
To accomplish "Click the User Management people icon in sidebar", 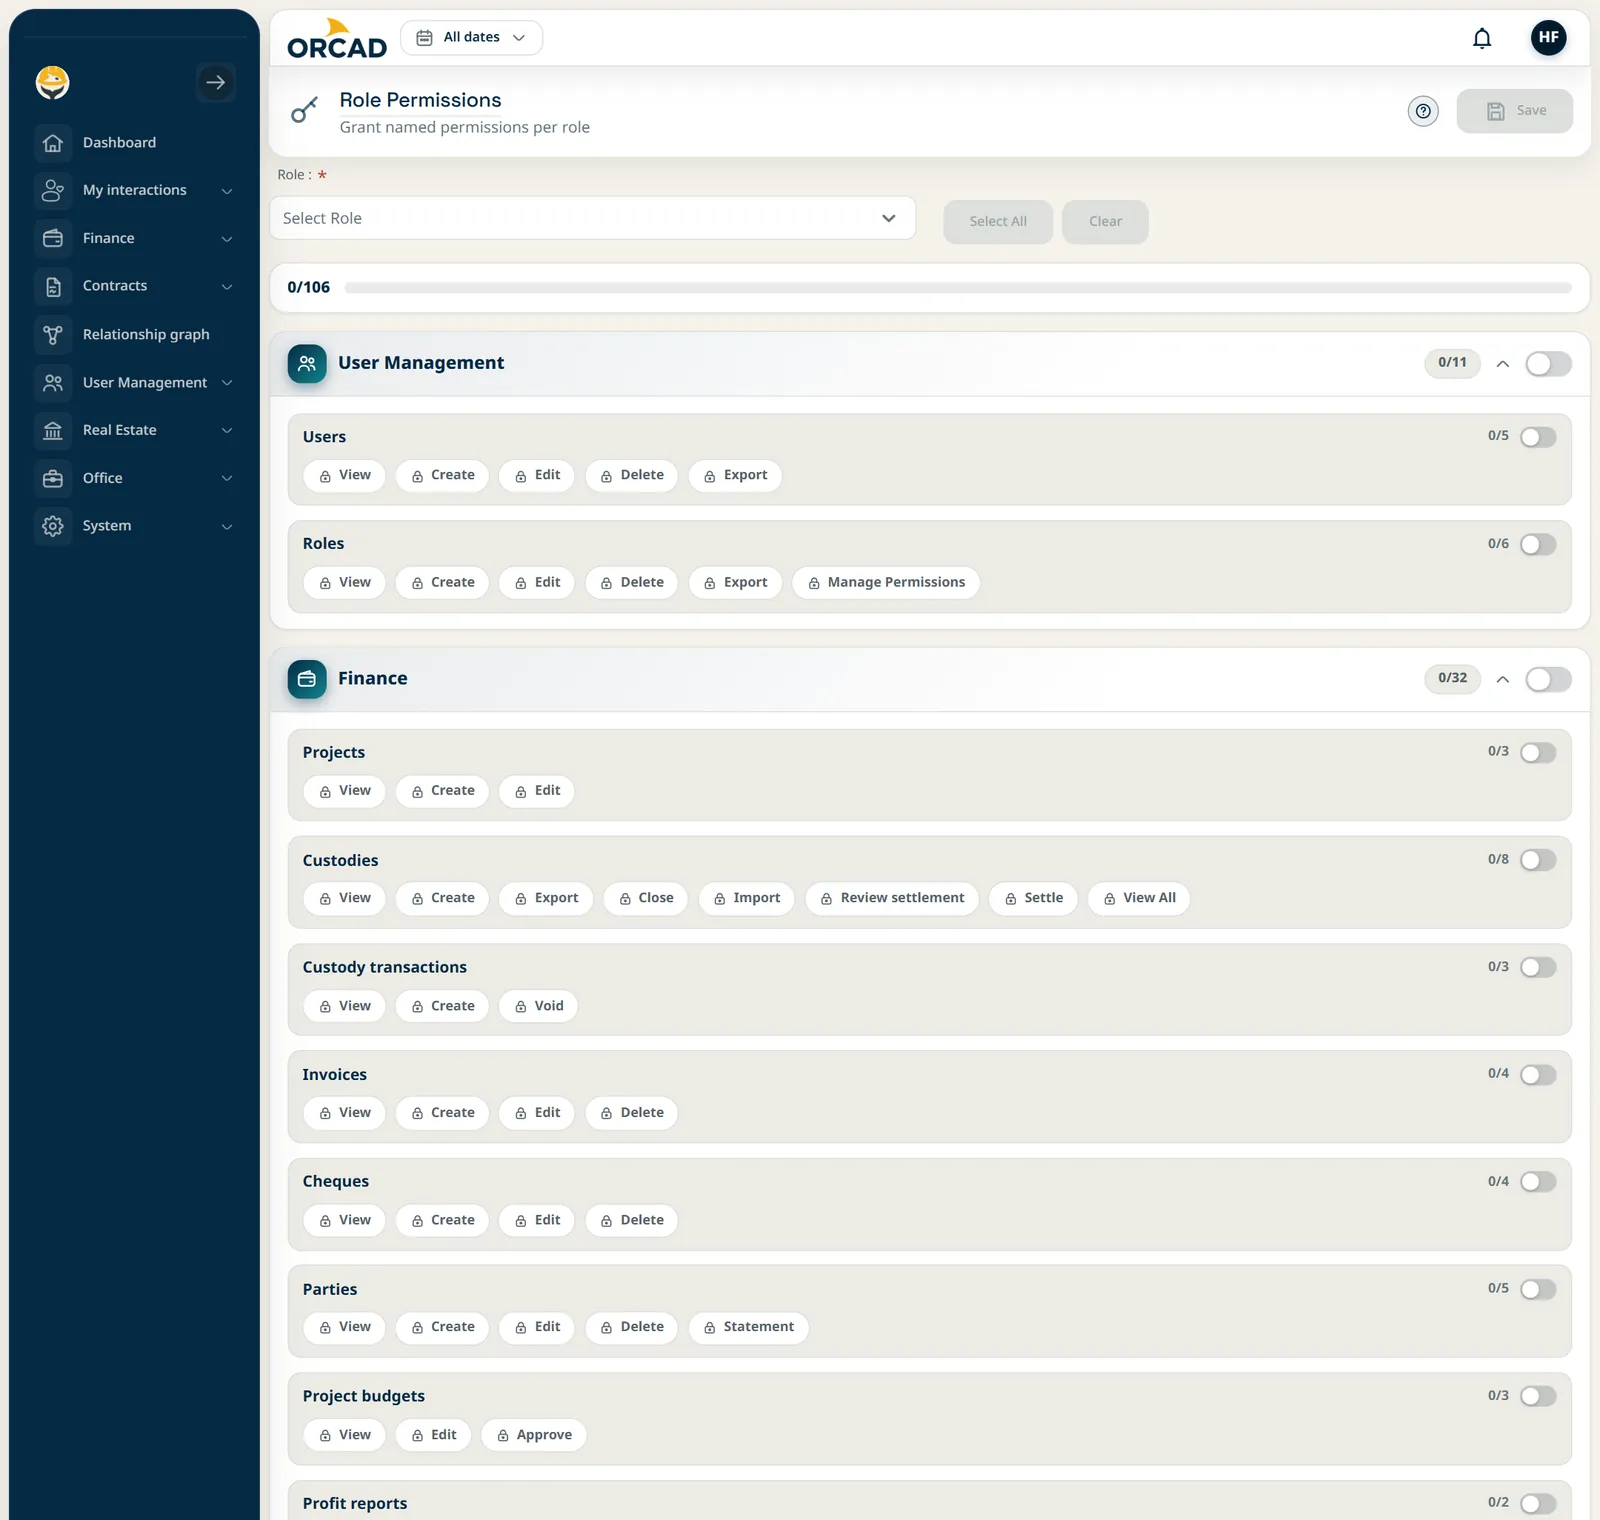I will [x=53, y=382].
